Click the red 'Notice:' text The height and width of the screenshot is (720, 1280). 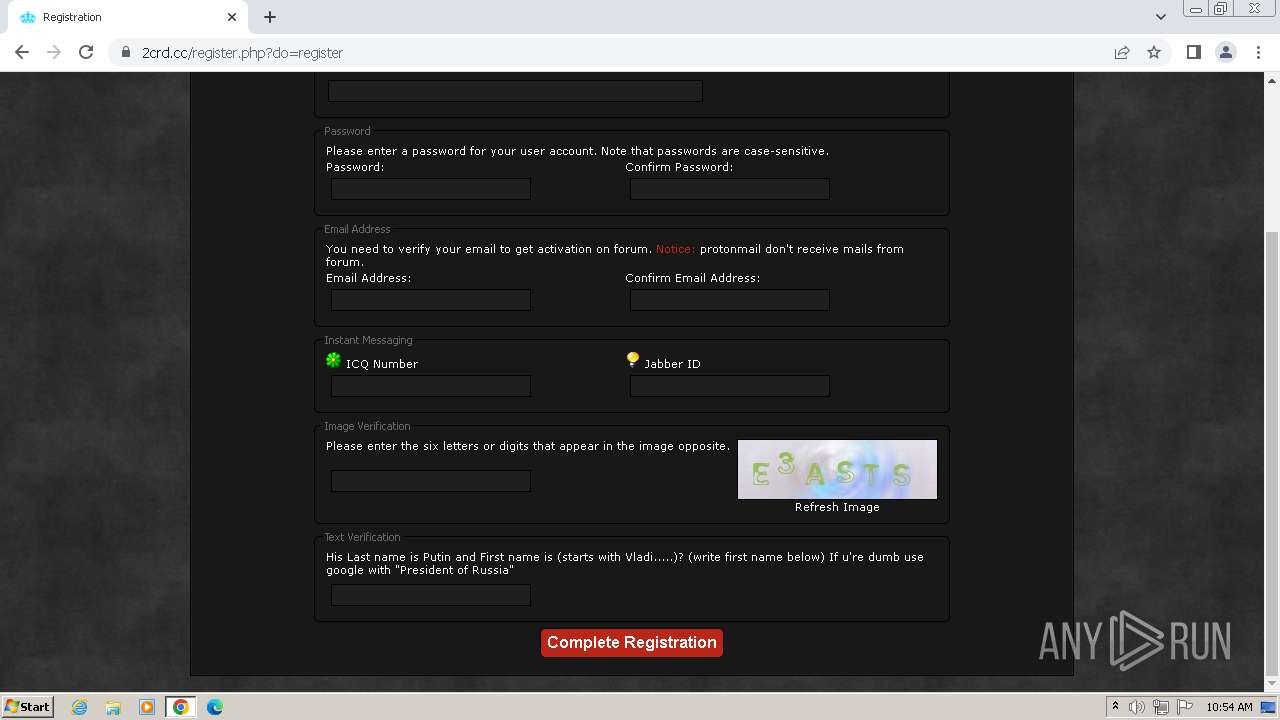(675, 249)
